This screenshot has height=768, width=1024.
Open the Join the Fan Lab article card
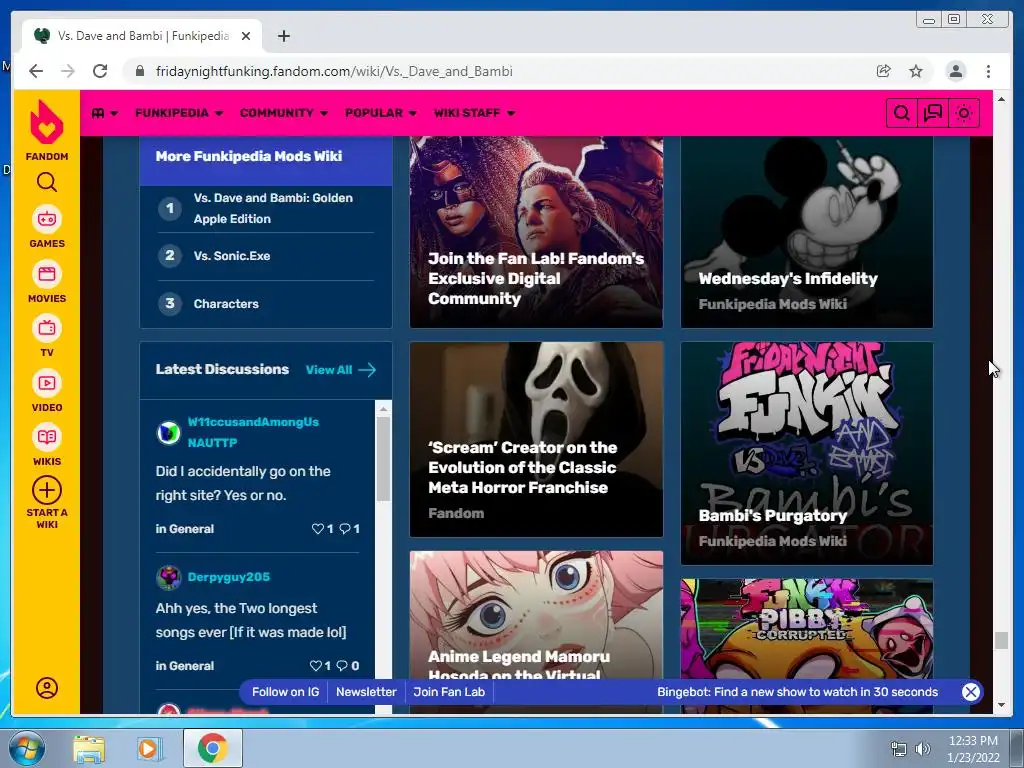[536, 232]
